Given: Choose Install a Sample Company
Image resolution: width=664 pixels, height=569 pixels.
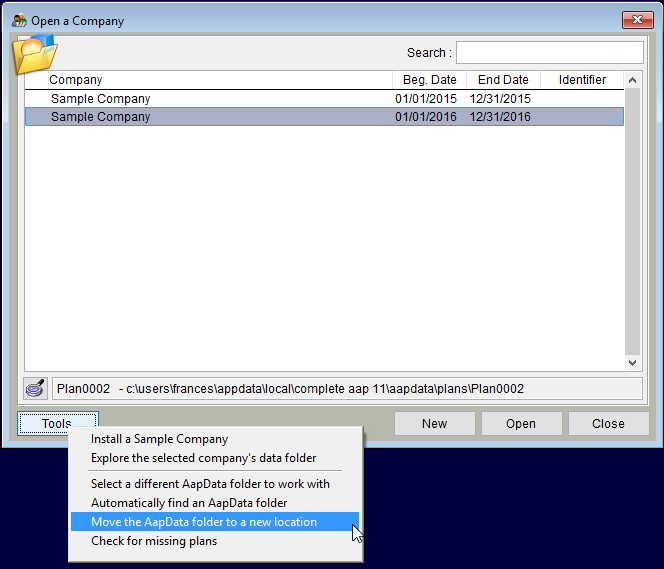Looking at the screenshot, I should pos(215,439).
